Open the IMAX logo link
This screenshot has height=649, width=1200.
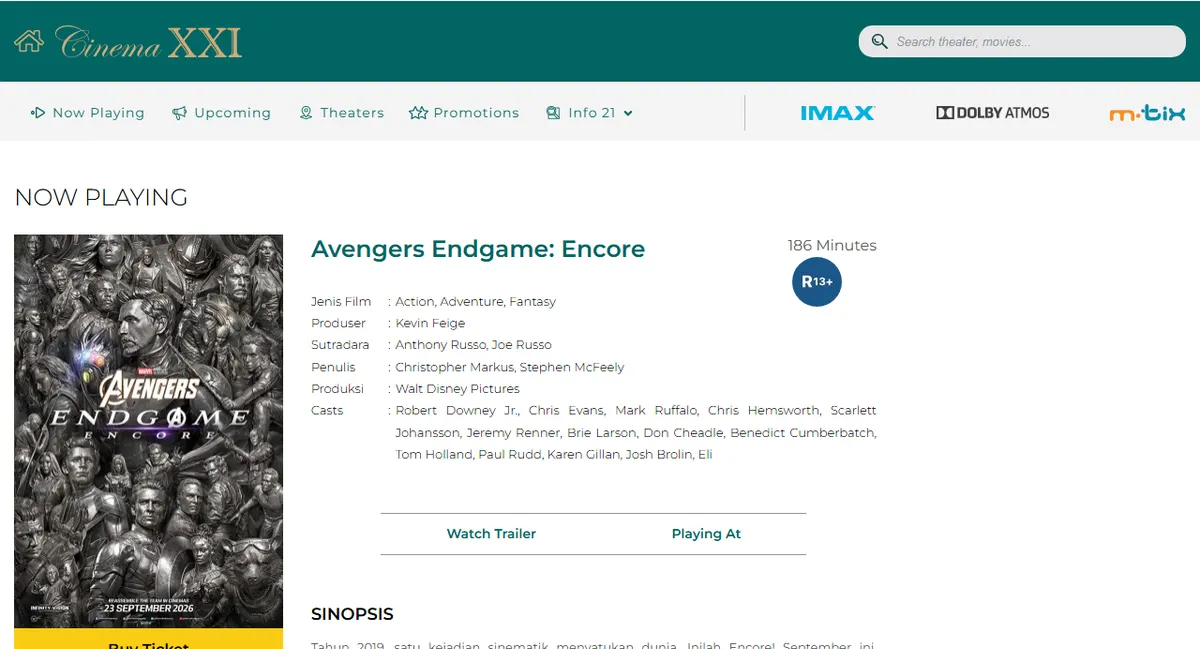pos(838,113)
